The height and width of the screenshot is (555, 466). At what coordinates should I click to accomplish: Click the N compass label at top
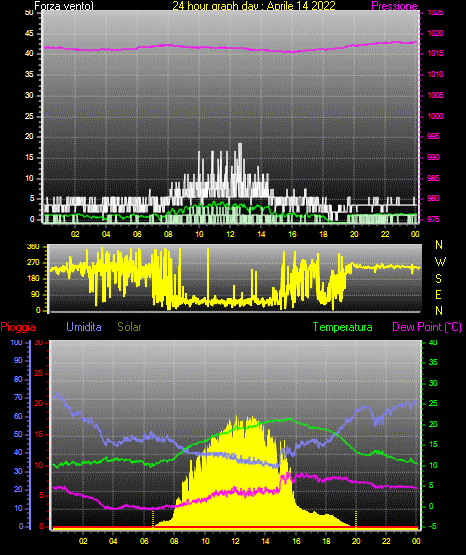pos(439,245)
